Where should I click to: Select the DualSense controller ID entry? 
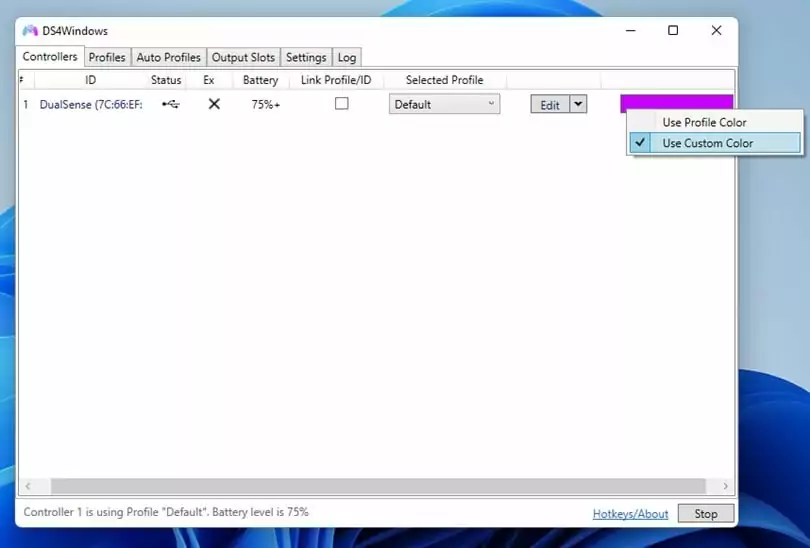[91, 104]
